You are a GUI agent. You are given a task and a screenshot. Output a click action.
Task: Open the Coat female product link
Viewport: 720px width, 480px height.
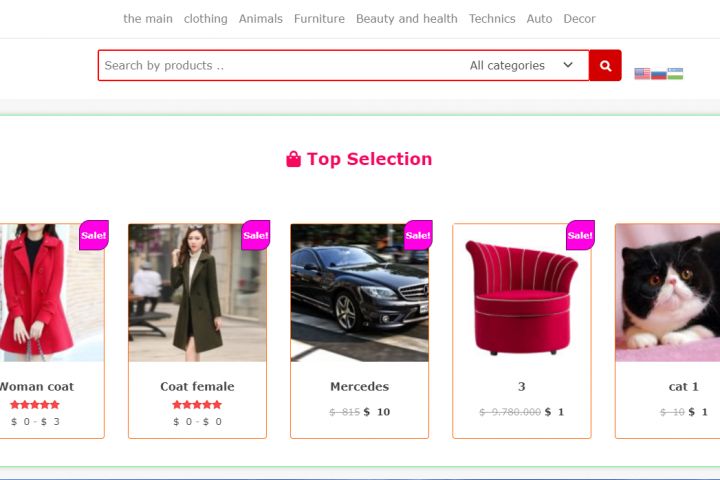pos(197,387)
